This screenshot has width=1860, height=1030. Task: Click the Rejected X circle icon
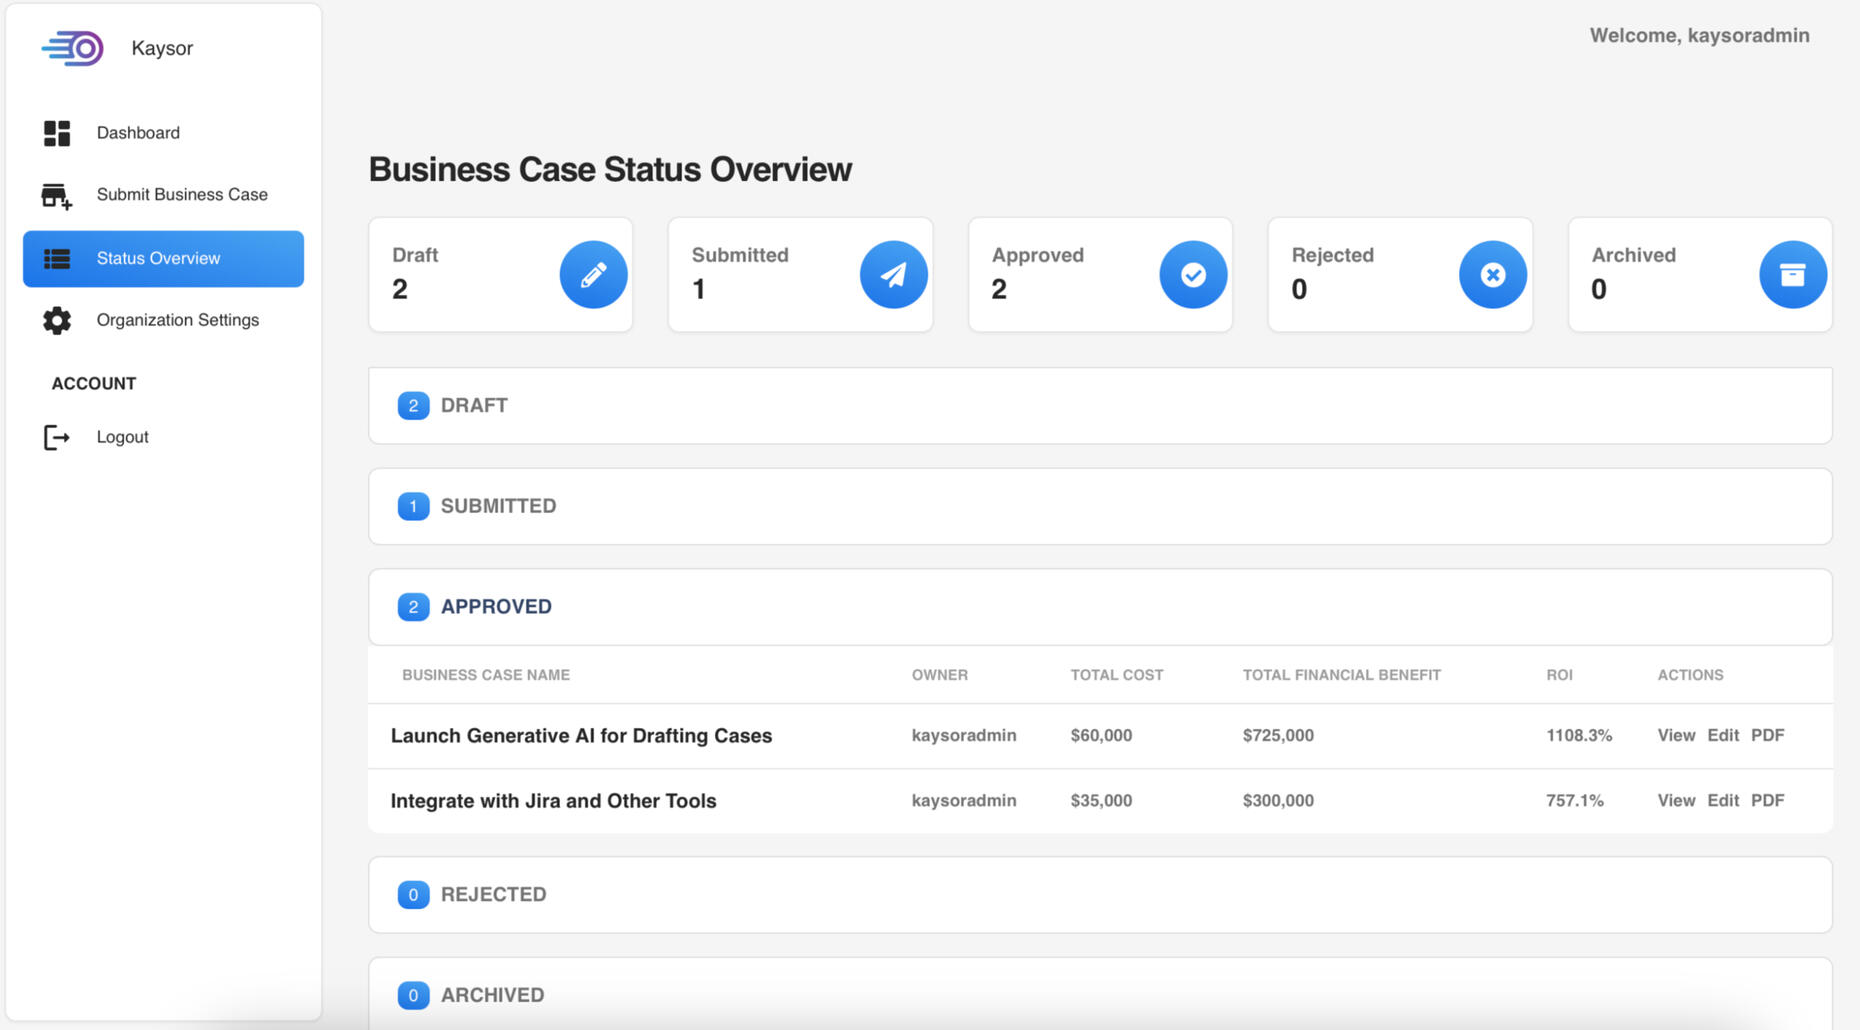pos(1492,275)
